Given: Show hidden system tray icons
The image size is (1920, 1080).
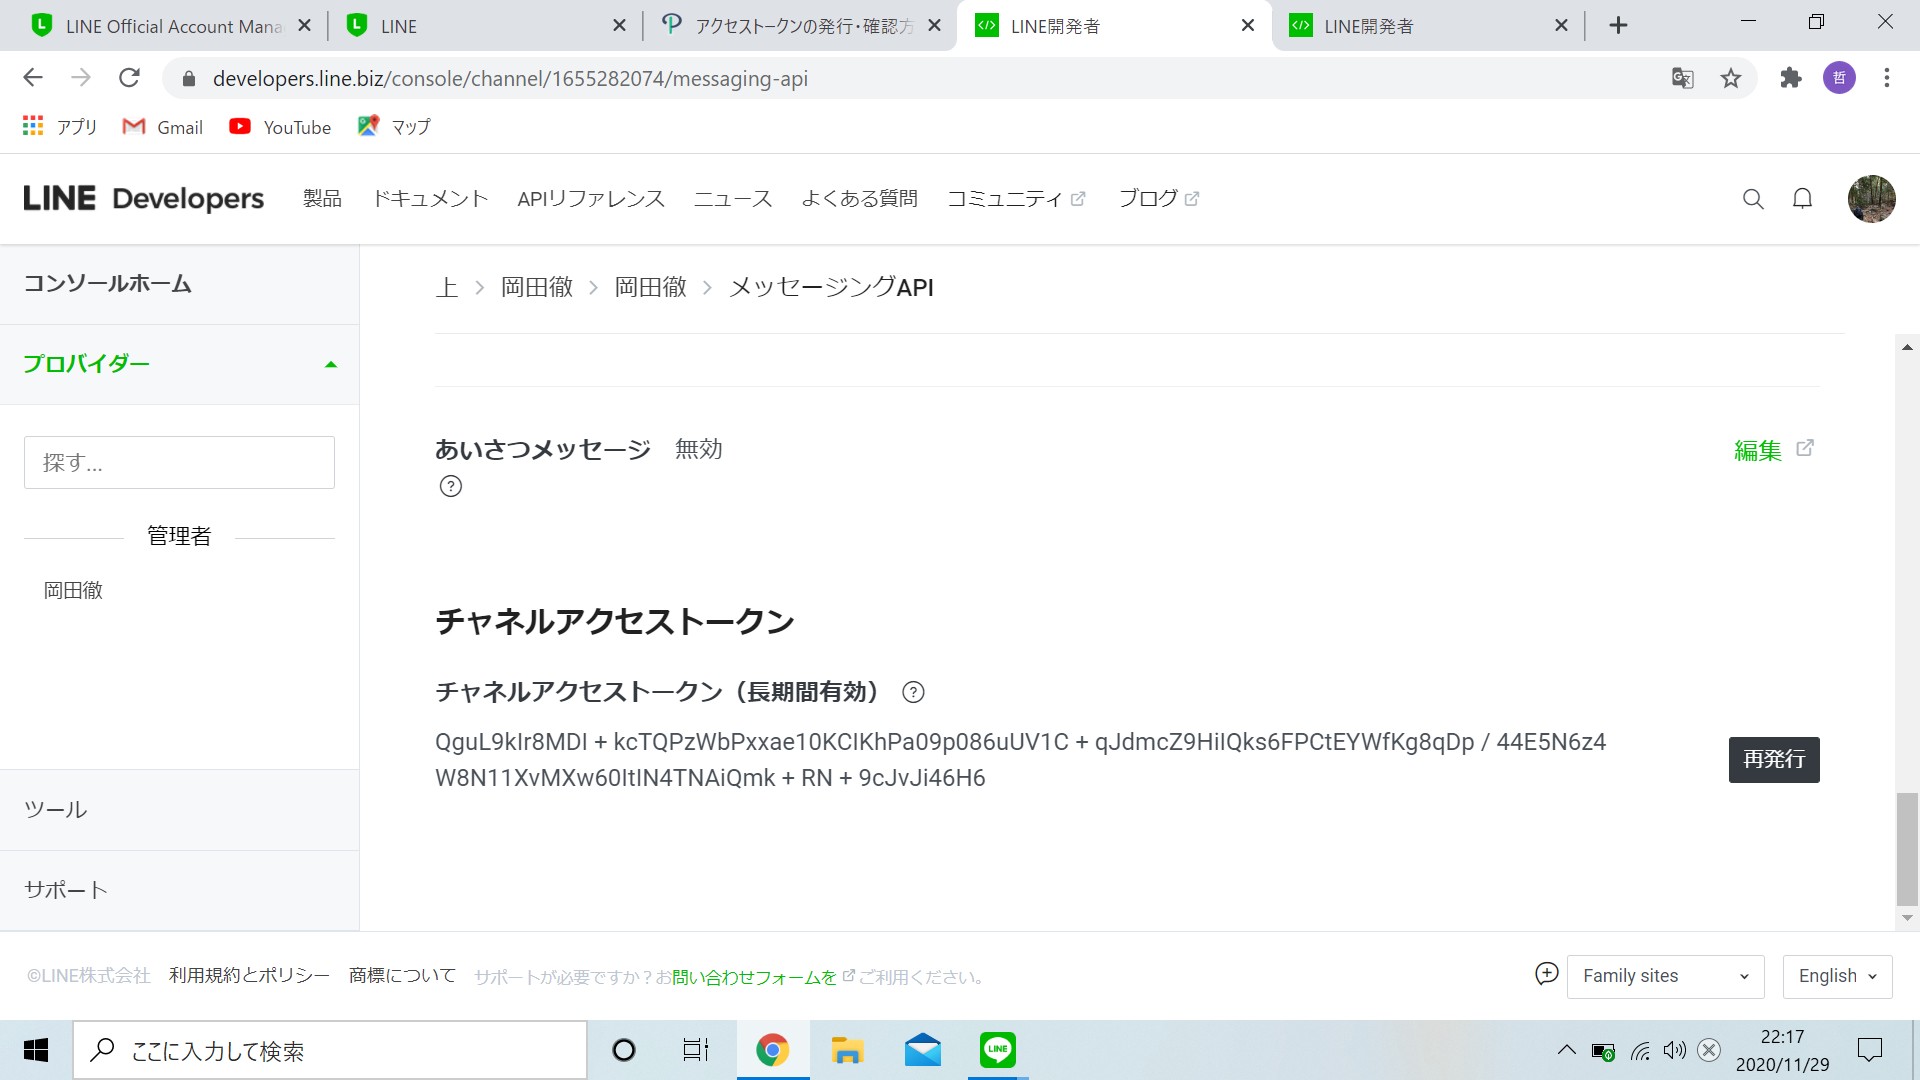Looking at the screenshot, I should tap(1567, 1050).
